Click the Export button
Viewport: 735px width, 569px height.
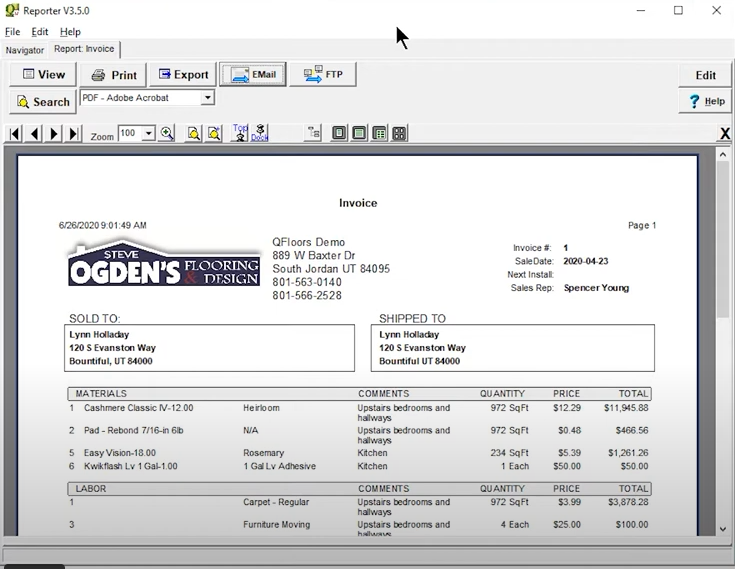point(183,75)
